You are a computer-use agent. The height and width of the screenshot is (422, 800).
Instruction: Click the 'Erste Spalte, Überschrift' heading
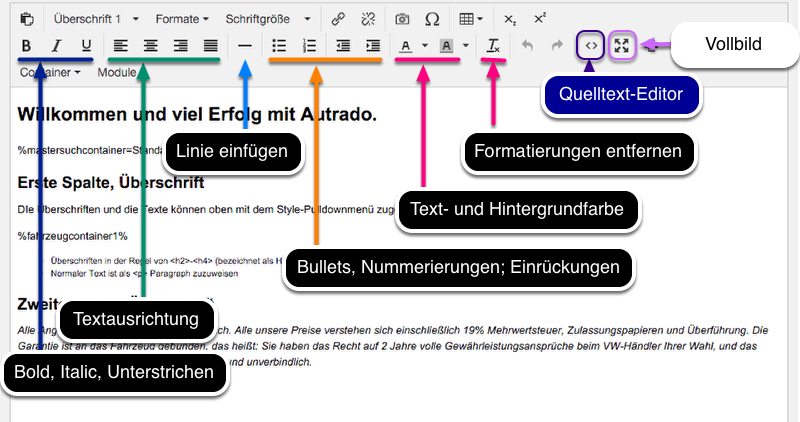[111, 183]
